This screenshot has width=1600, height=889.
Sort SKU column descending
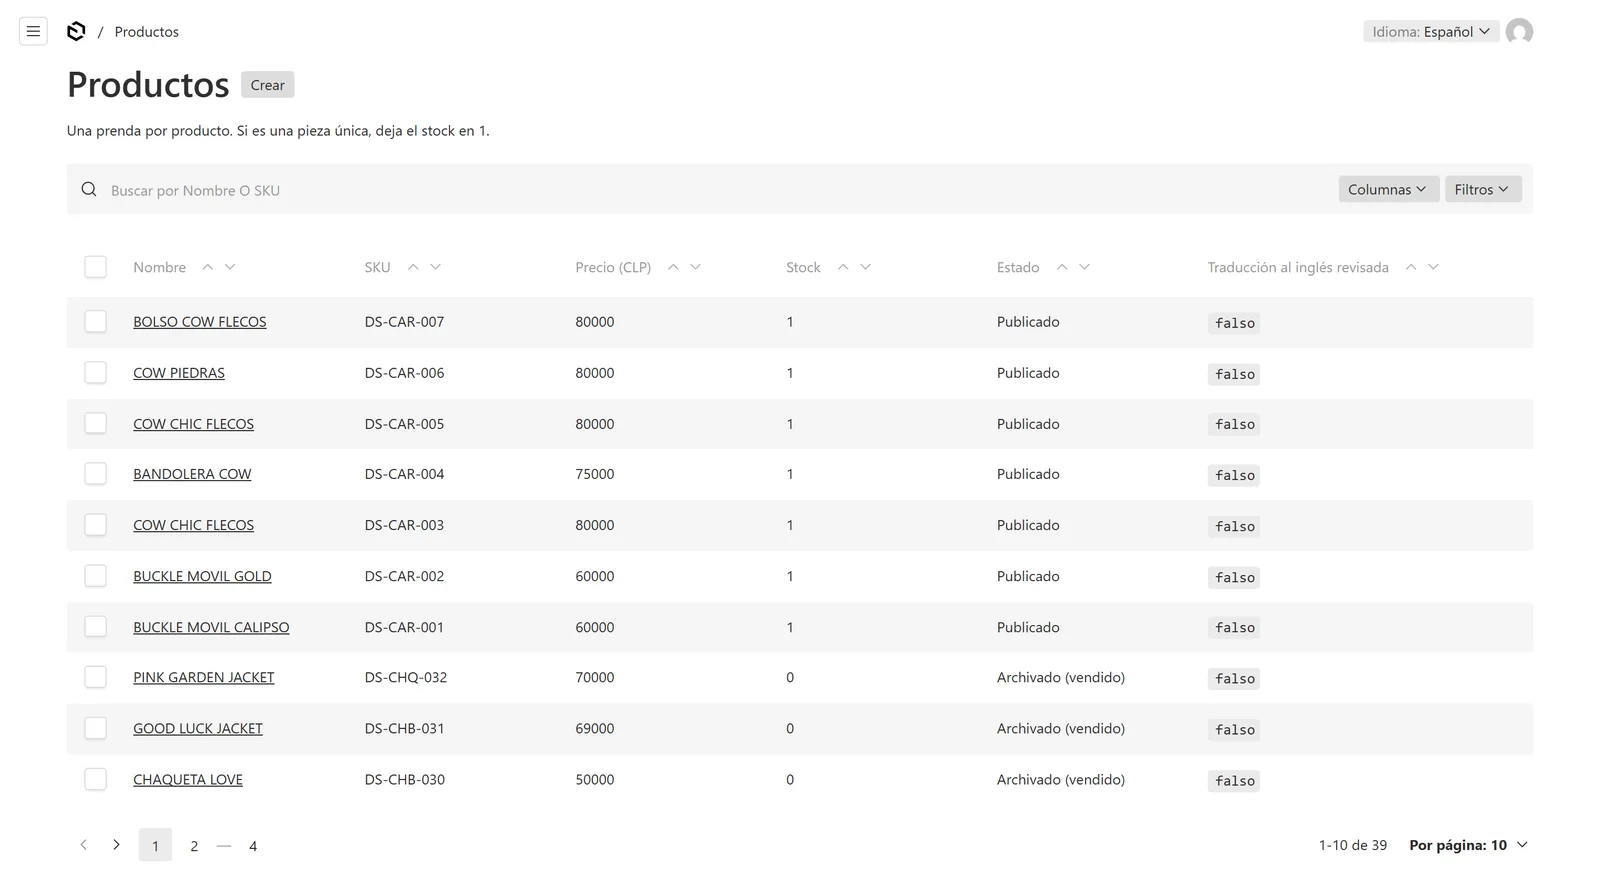[x=435, y=267]
